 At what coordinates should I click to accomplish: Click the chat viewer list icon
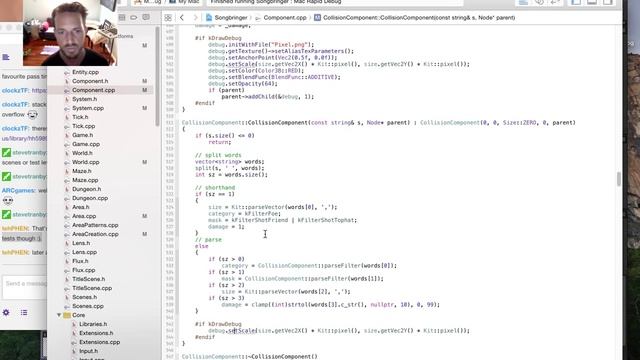(24, 313)
